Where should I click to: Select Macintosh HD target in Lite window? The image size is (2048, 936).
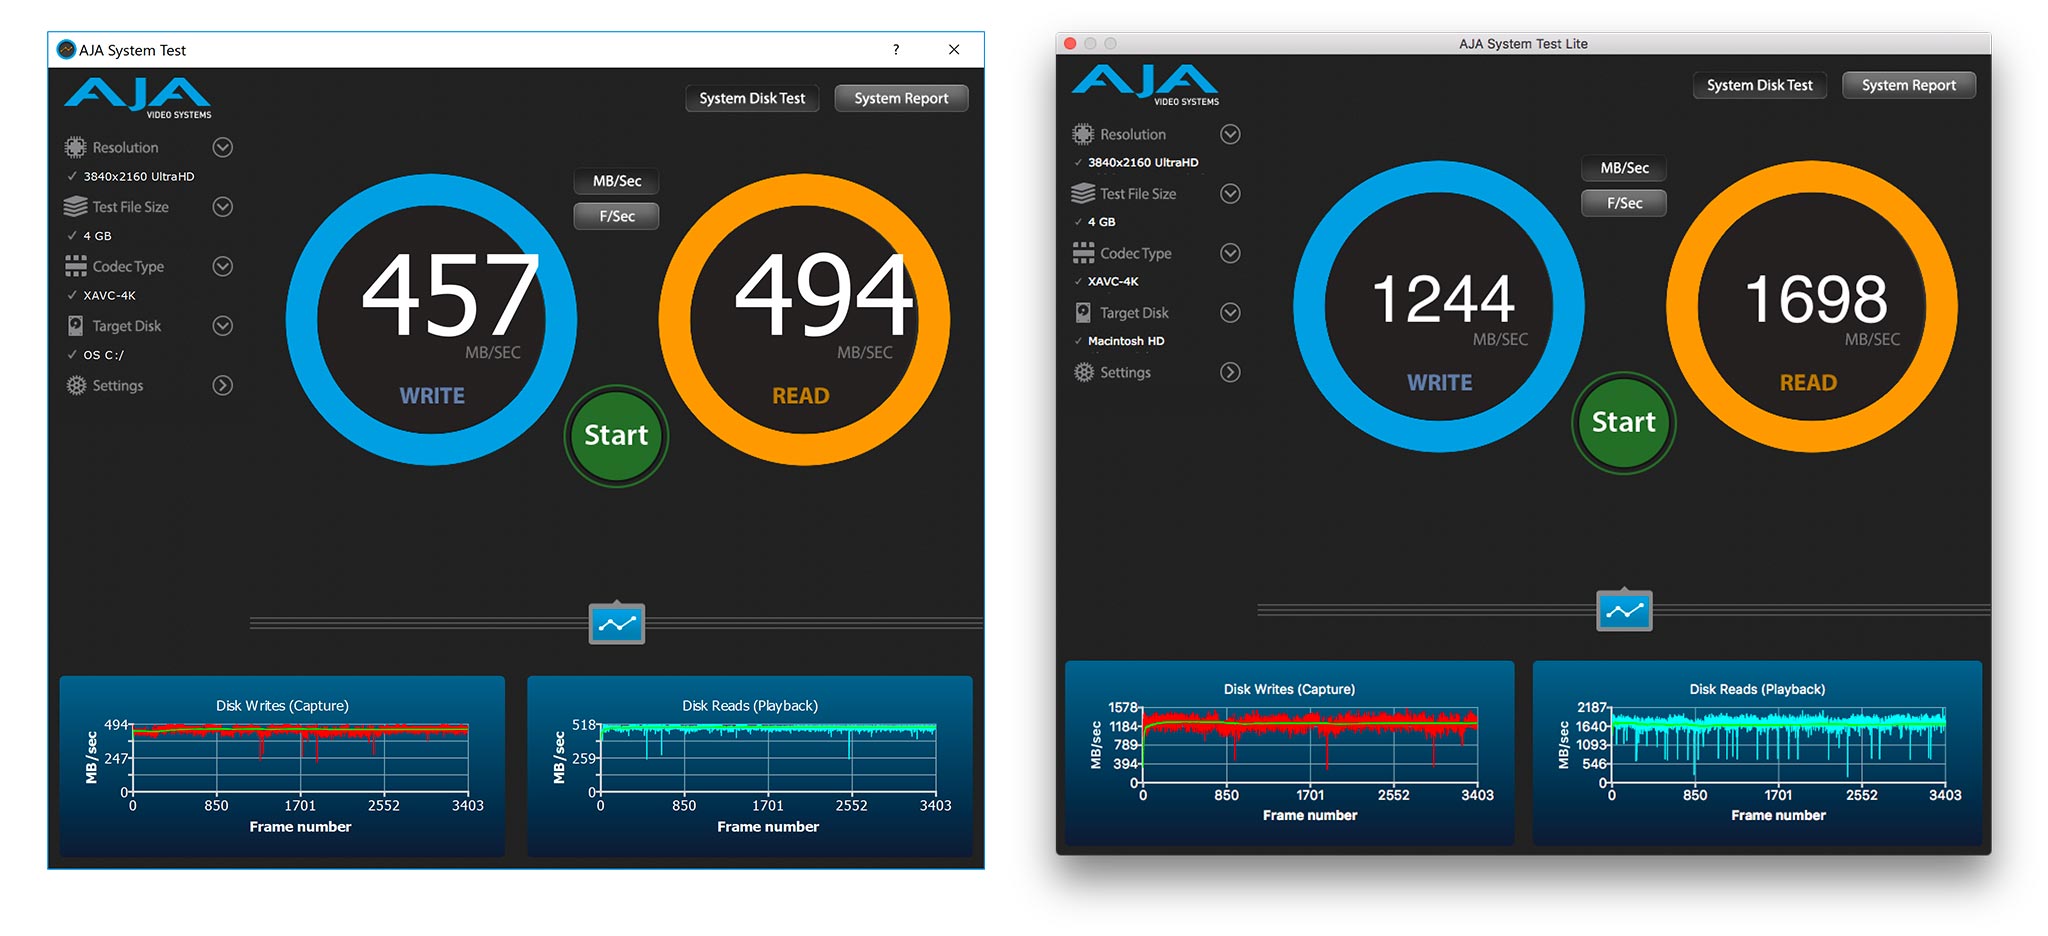(x=1126, y=341)
